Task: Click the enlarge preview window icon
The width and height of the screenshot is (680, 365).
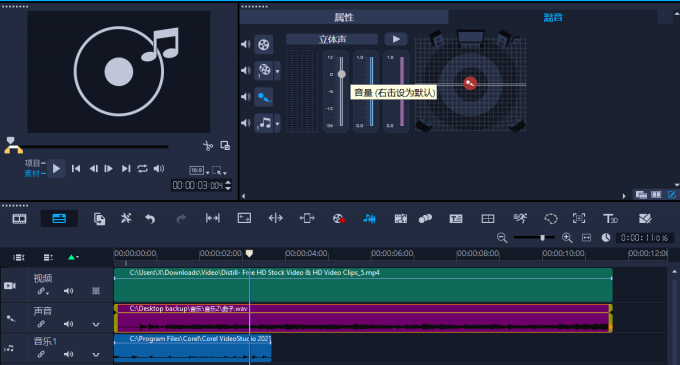Action: pos(225,146)
